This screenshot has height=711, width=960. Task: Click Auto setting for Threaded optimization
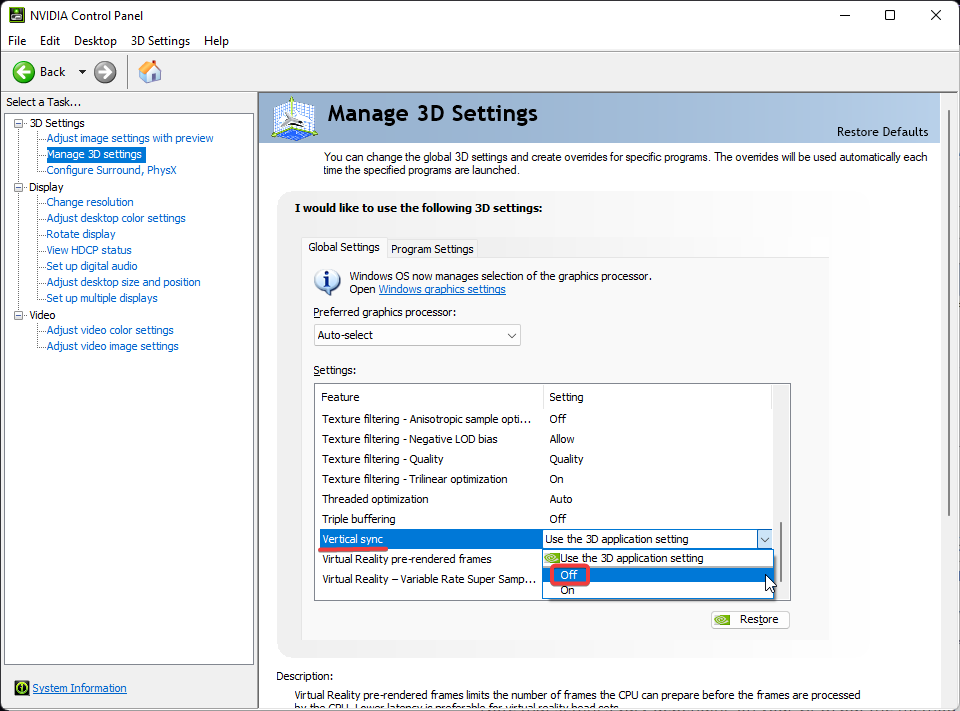coord(561,499)
